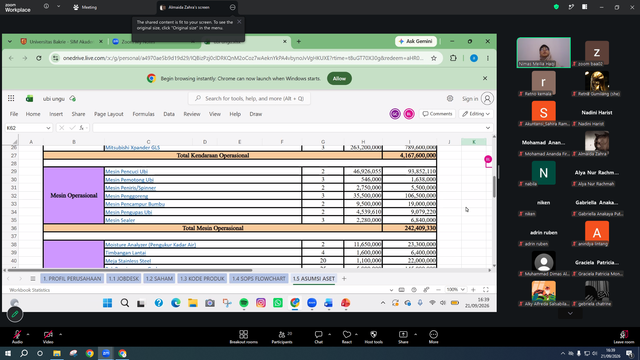Click the Sign in link in Excel
This screenshot has height=360, width=640.
470,99
